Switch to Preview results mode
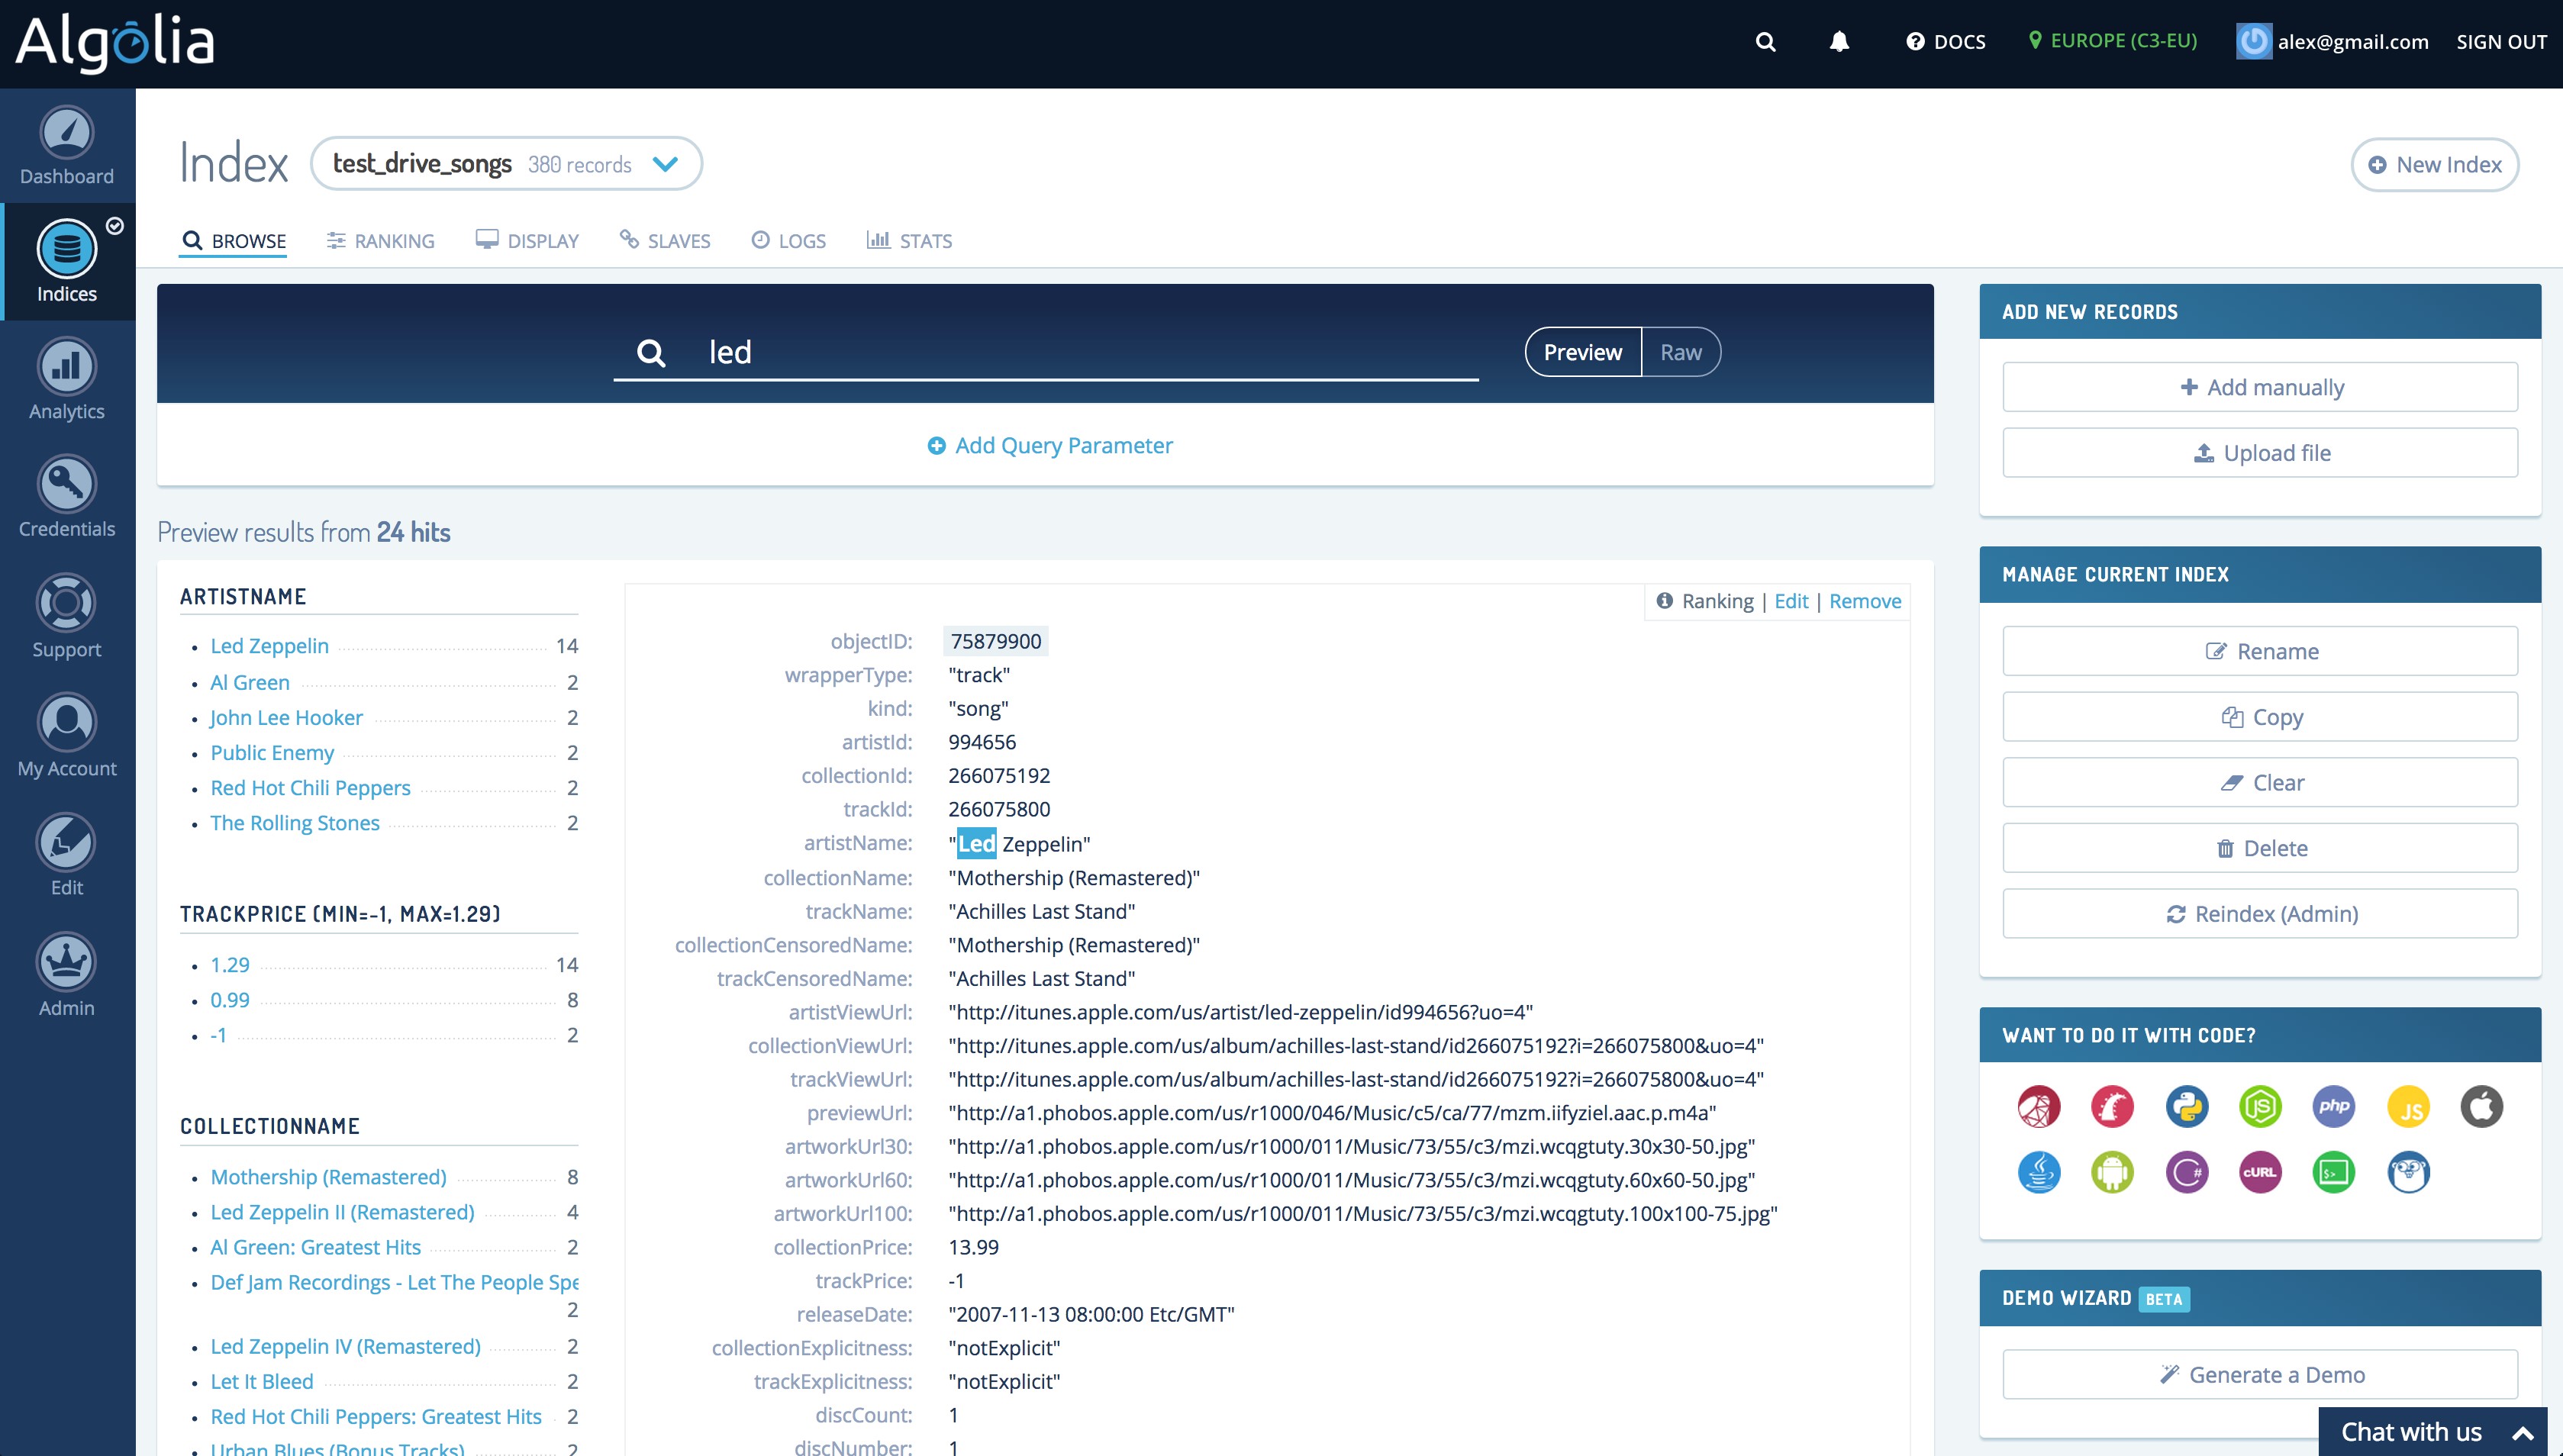The height and width of the screenshot is (1456, 2563). click(x=1582, y=352)
